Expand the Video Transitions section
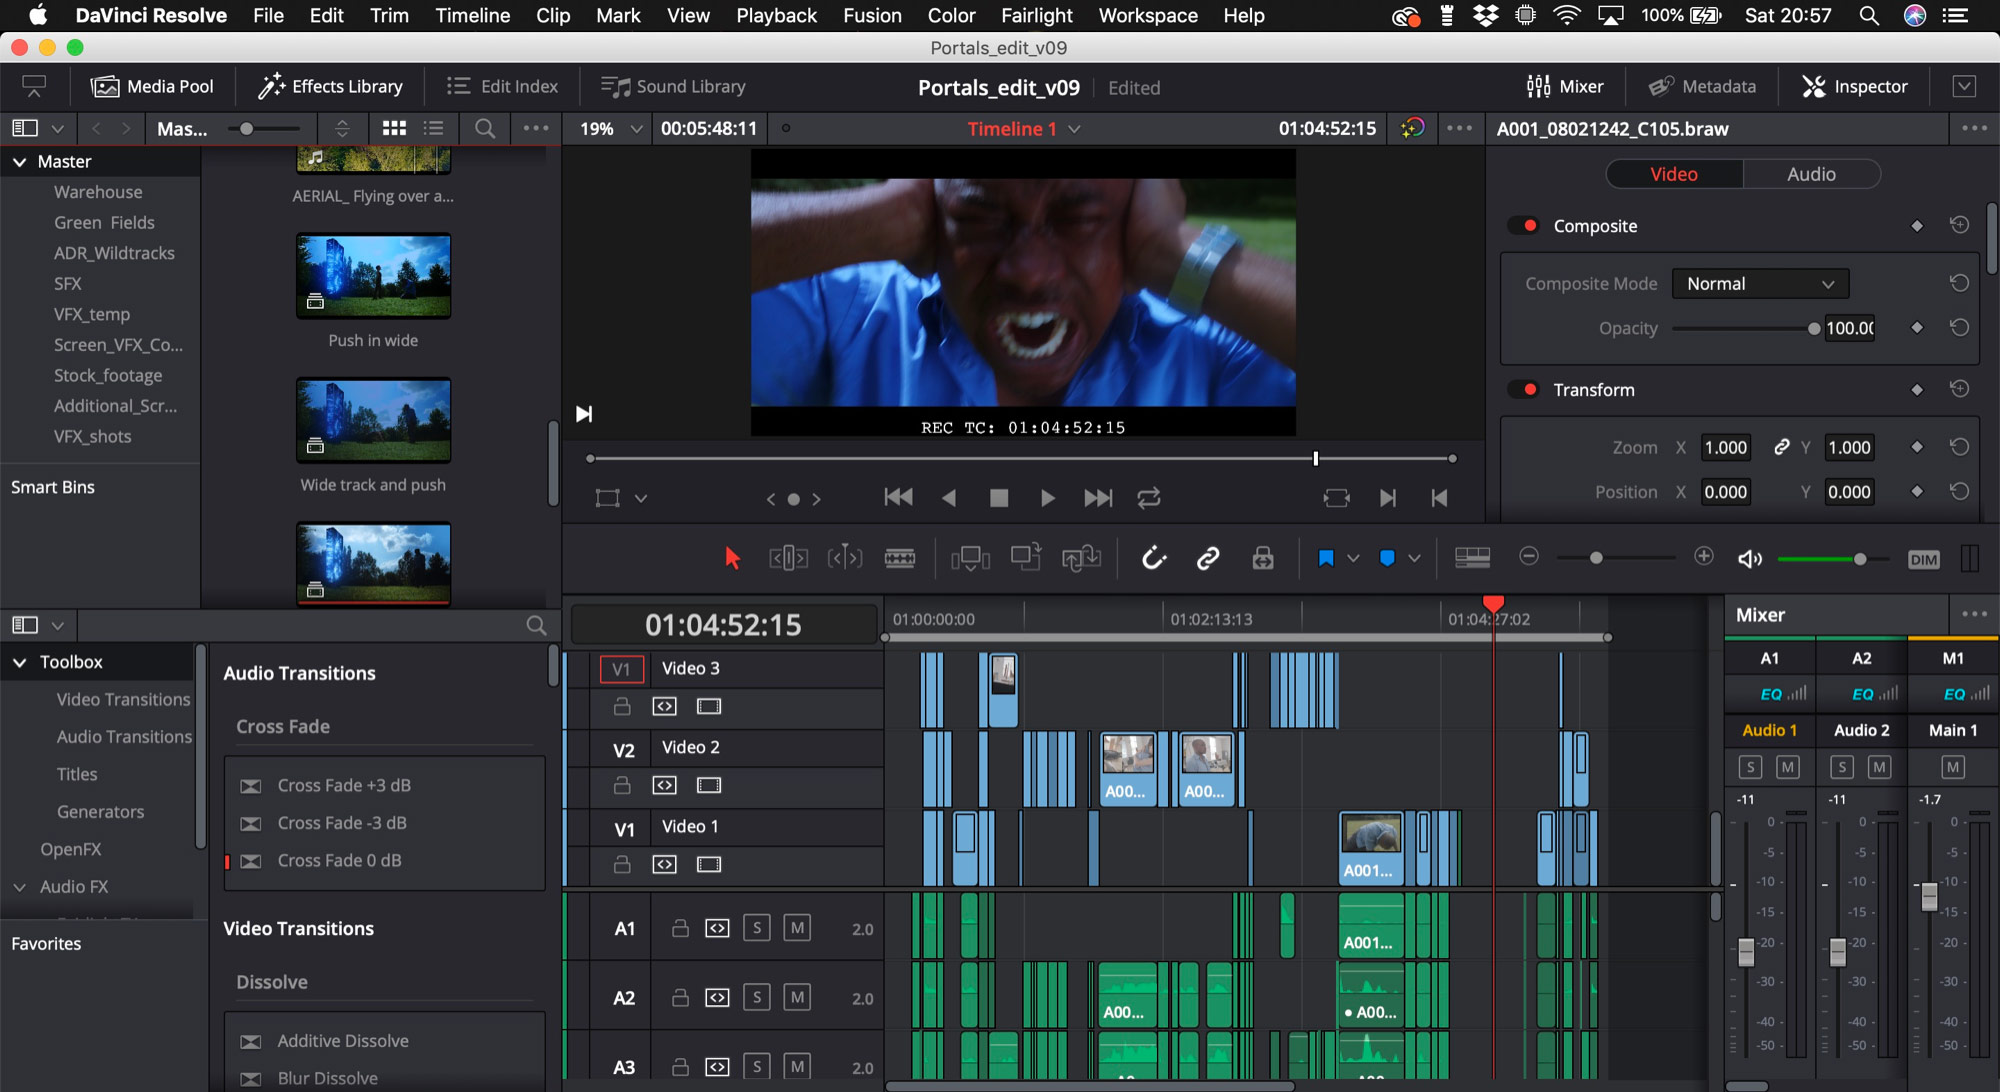 coord(124,698)
